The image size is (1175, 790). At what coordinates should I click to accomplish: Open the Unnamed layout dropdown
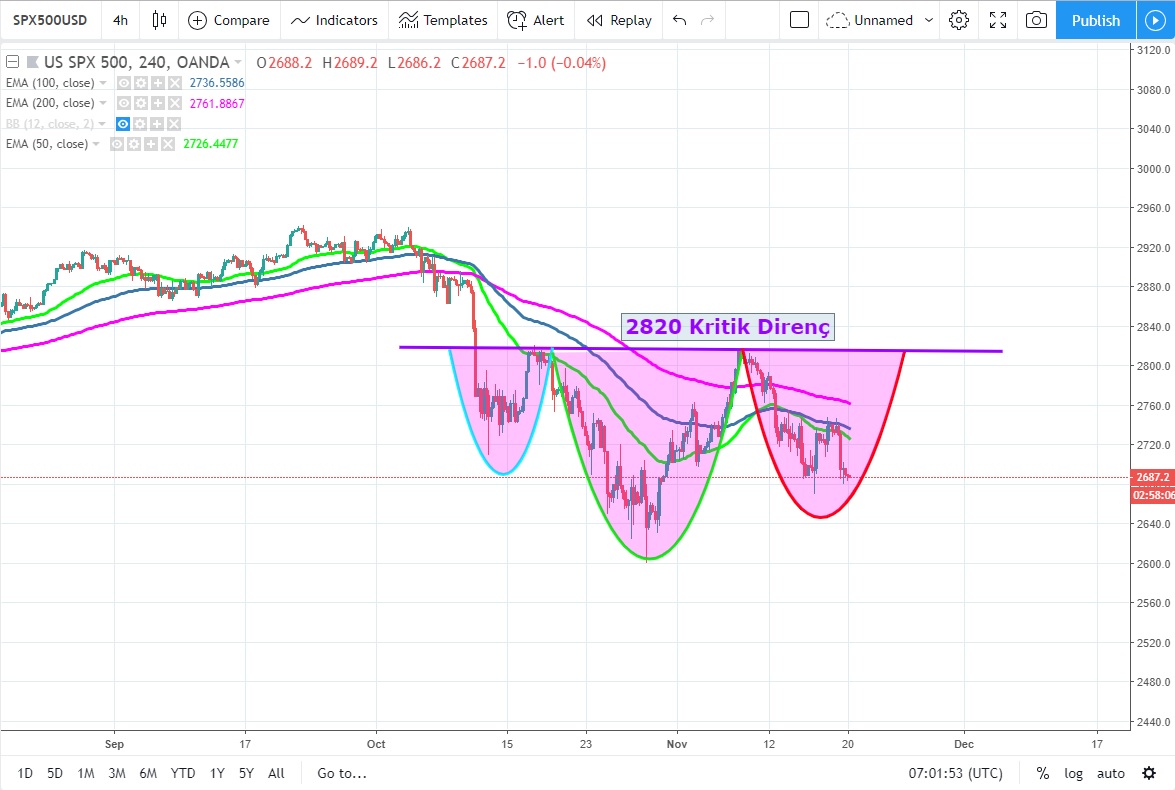[x=929, y=20]
